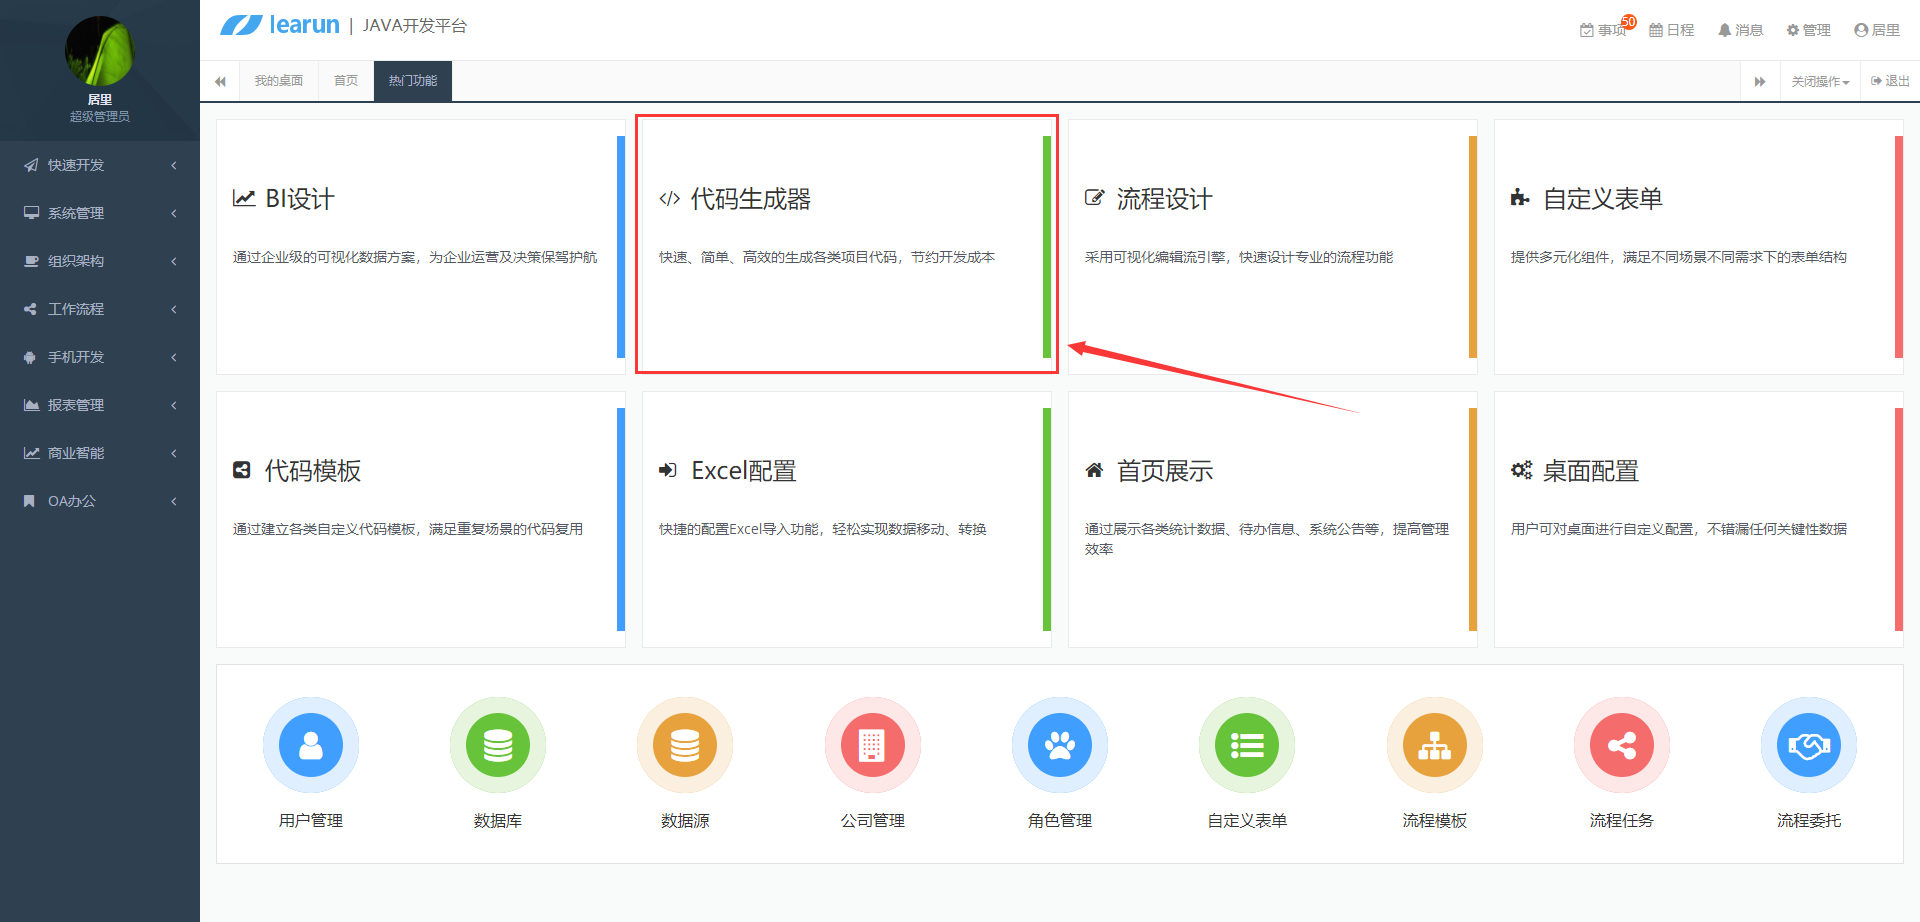Open the 日程 calendar icon
The image size is (1920, 922).
click(x=1671, y=29)
